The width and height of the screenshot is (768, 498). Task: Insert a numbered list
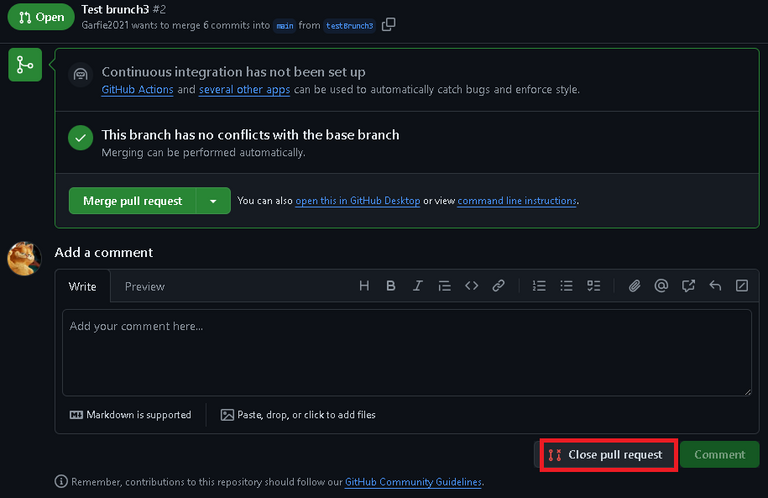coord(539,286)
